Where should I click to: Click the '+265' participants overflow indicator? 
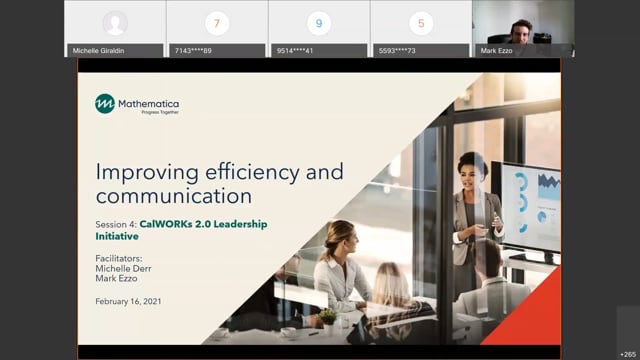[x=628, y=354]
